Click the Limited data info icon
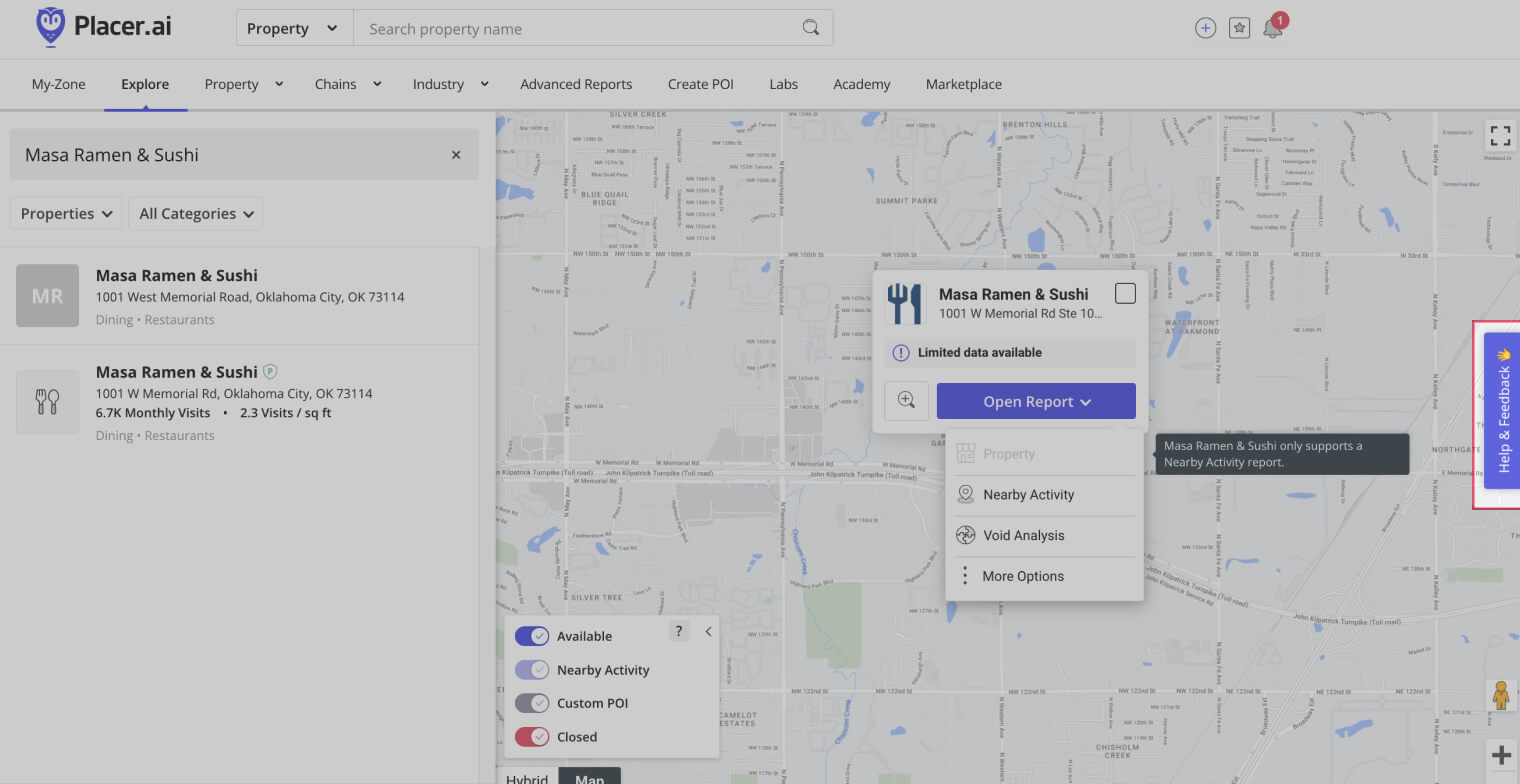 coord(901,352)
